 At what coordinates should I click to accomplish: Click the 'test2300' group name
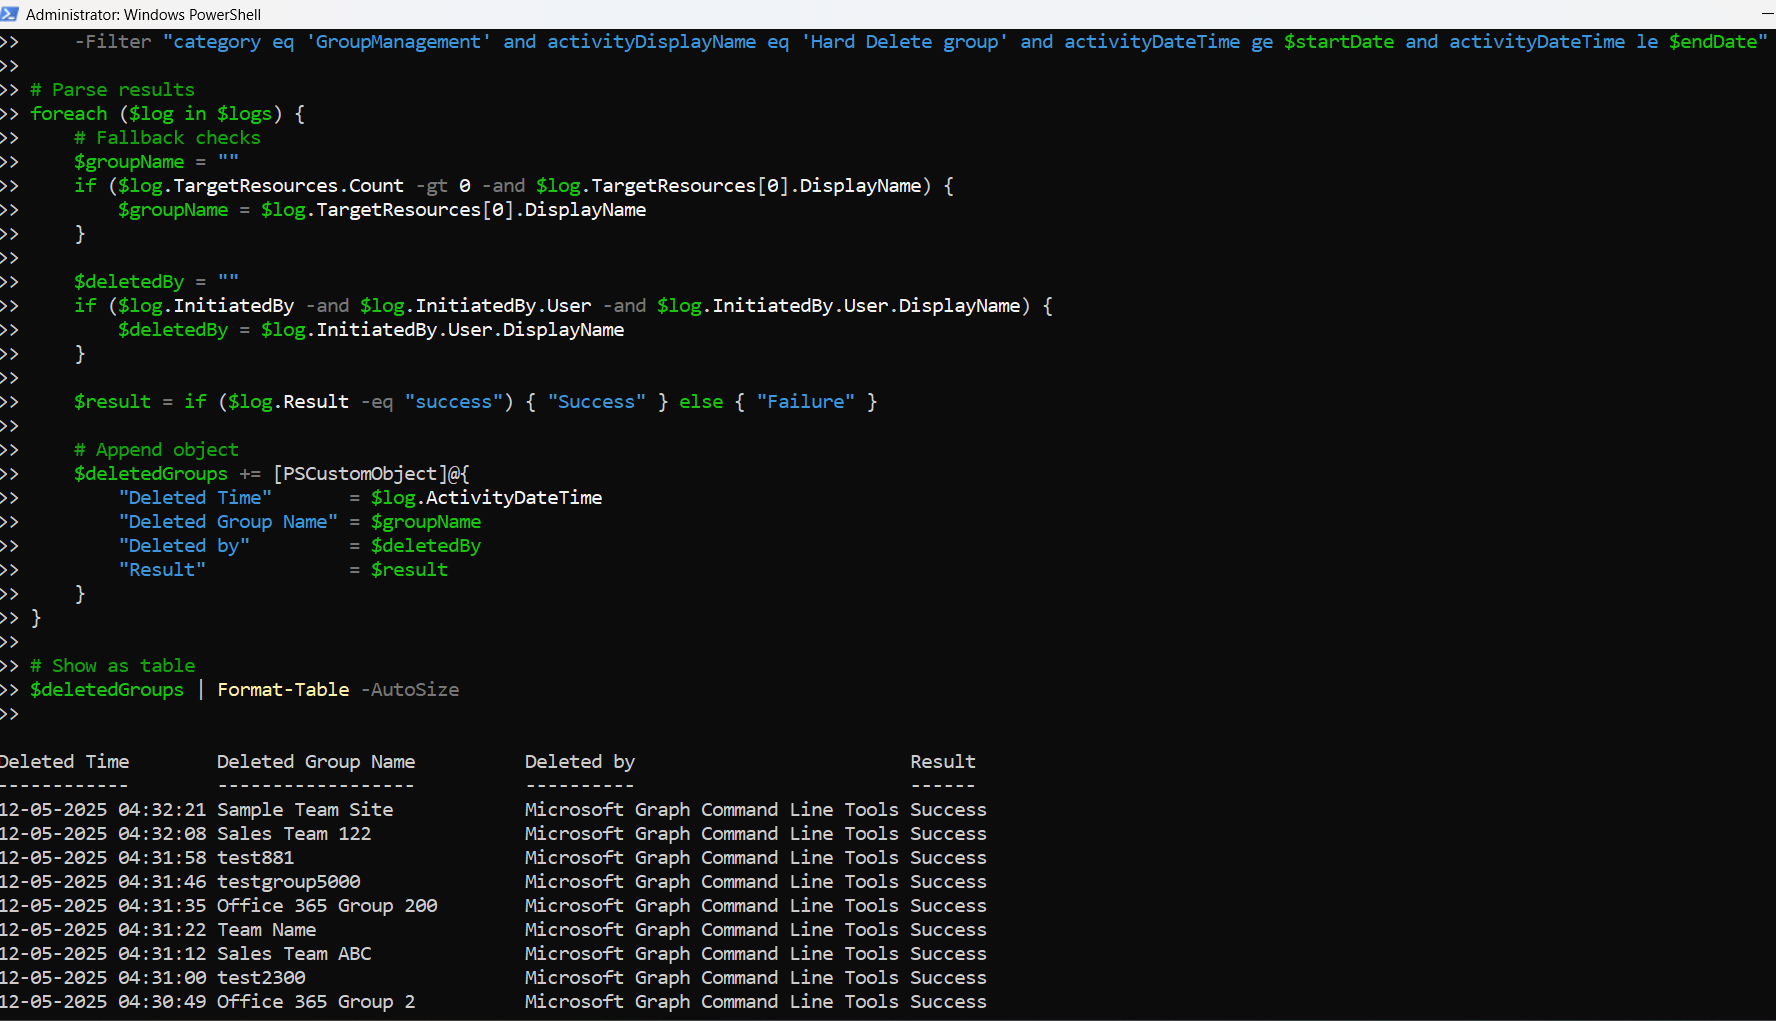(261, 978)
